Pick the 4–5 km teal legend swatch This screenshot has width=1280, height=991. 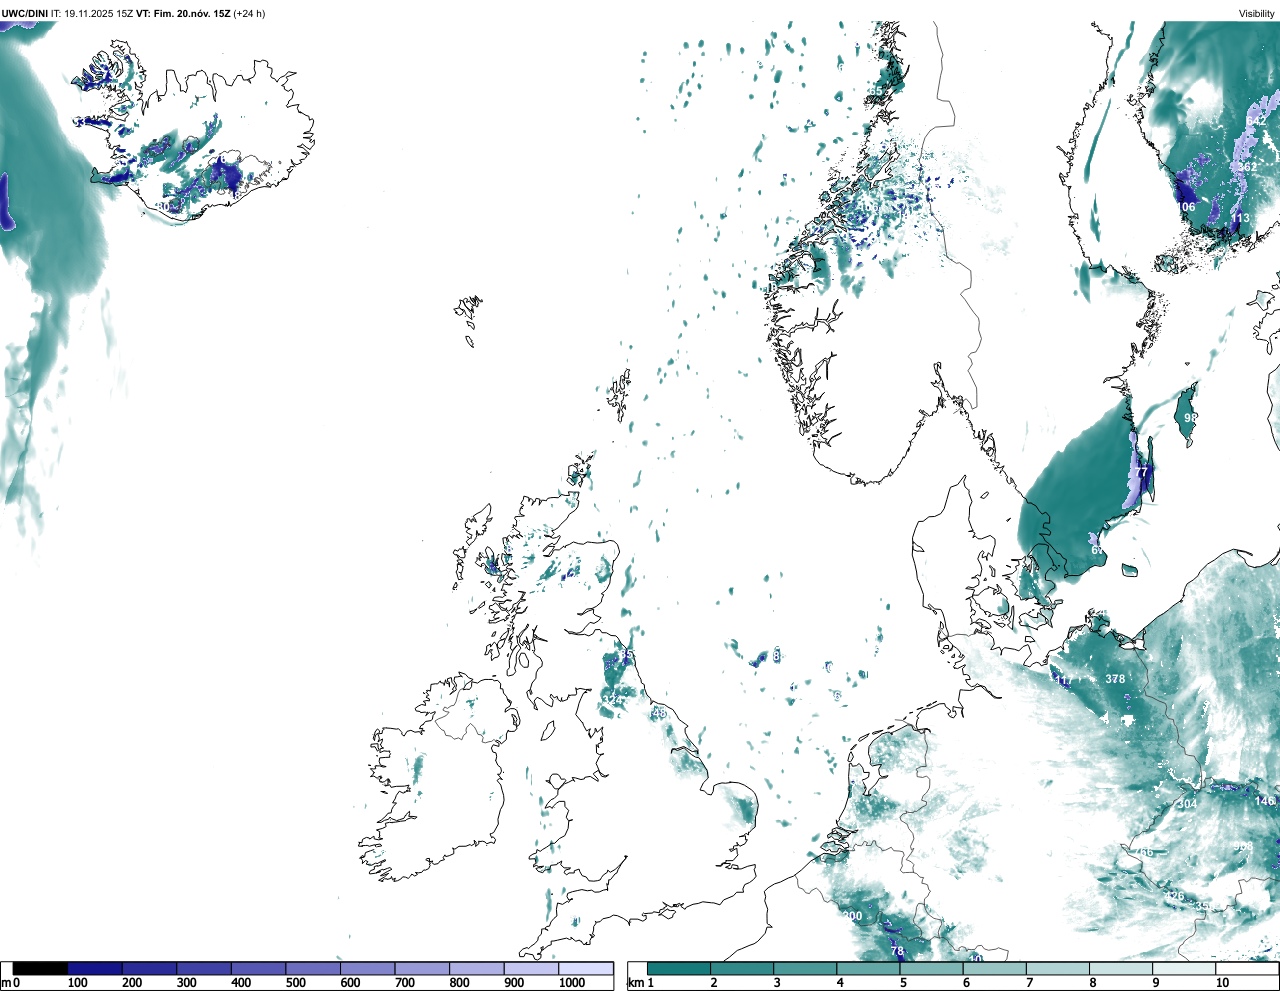point(869,968)
